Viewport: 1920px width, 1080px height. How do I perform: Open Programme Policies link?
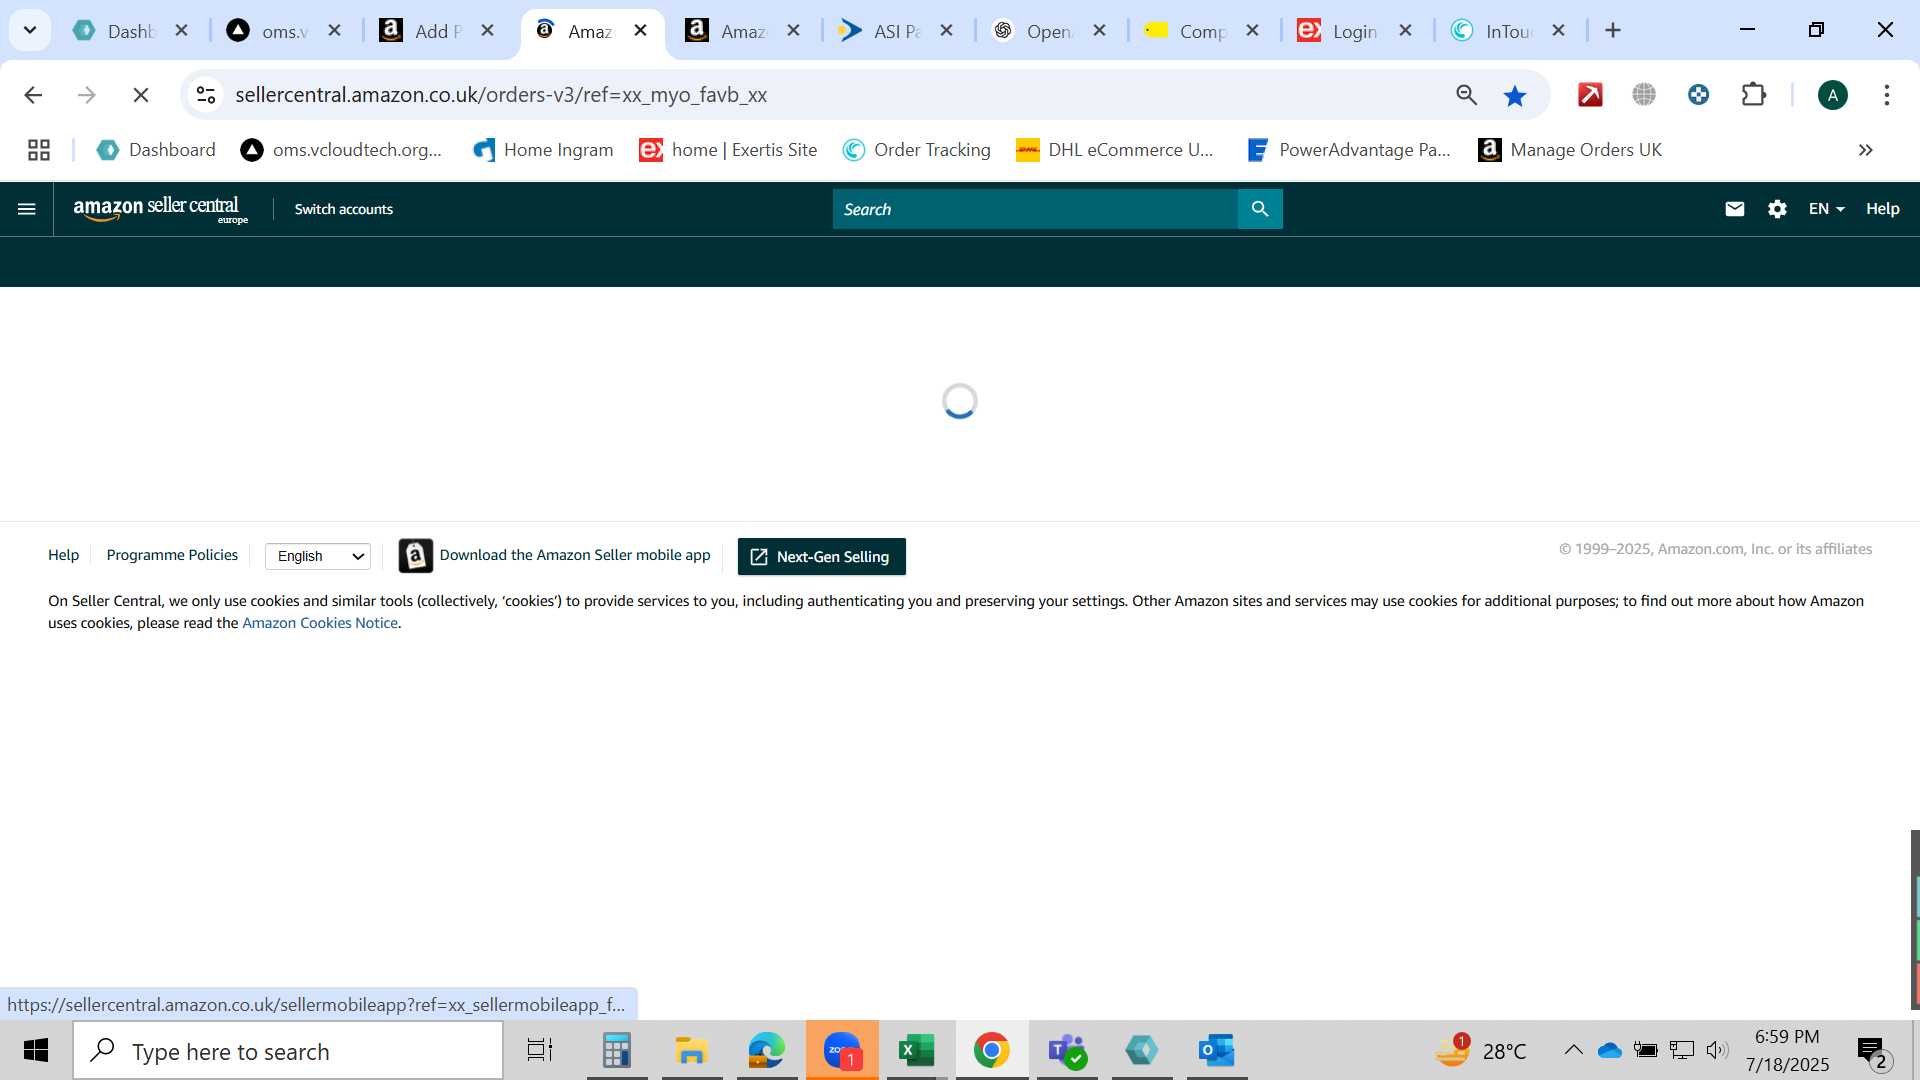click(x=172, y=555)
